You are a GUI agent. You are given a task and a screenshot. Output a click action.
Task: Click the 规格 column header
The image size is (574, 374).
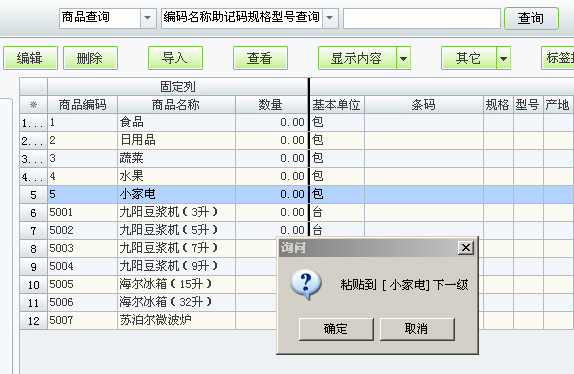point(498,105)
